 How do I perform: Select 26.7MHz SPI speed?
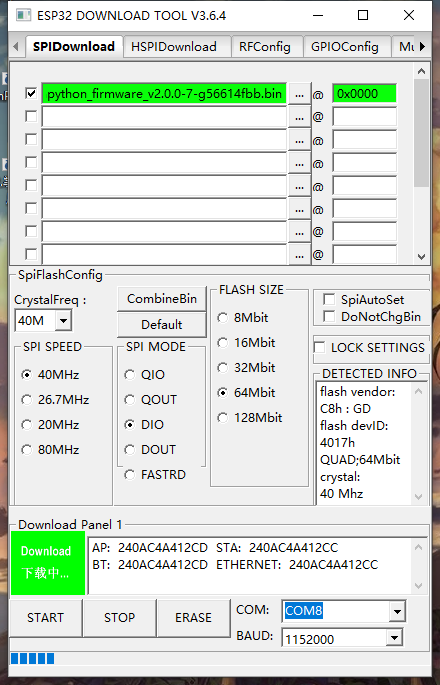coord(55,400)
